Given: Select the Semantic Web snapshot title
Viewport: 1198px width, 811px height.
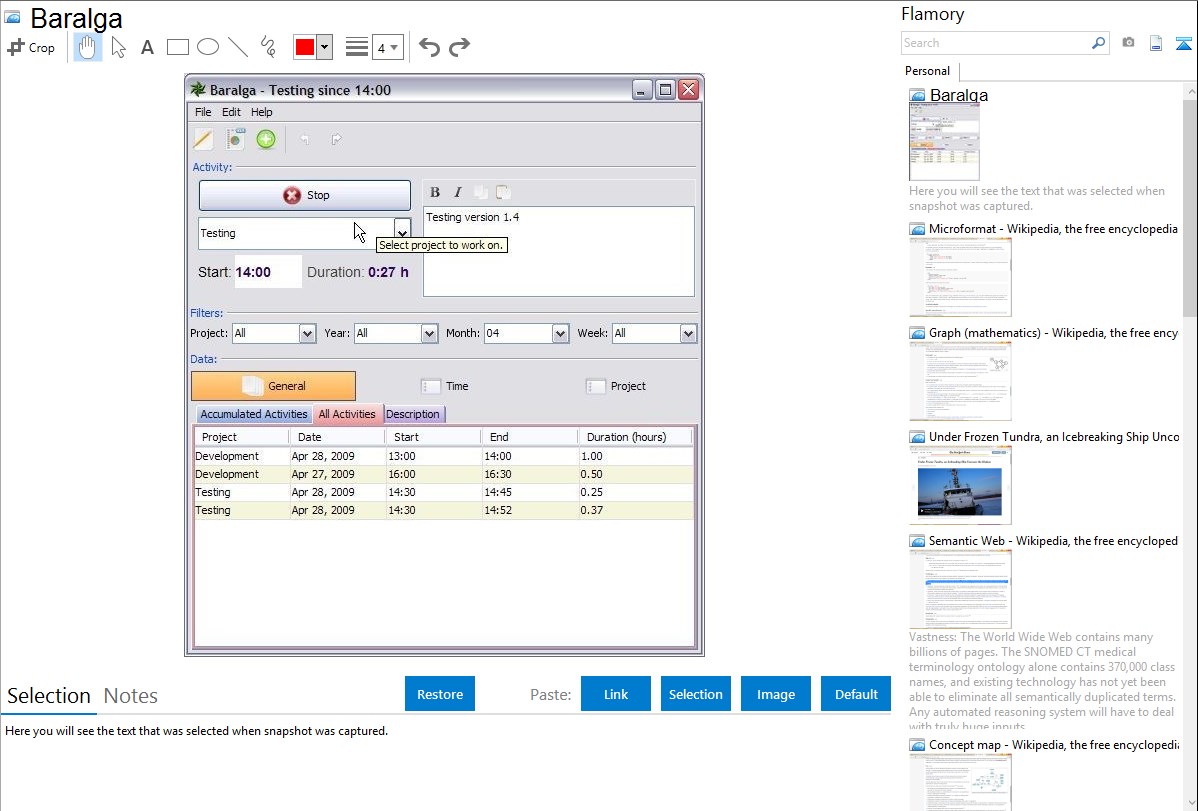Looking at the screenshot, I should pos(1053,541).
